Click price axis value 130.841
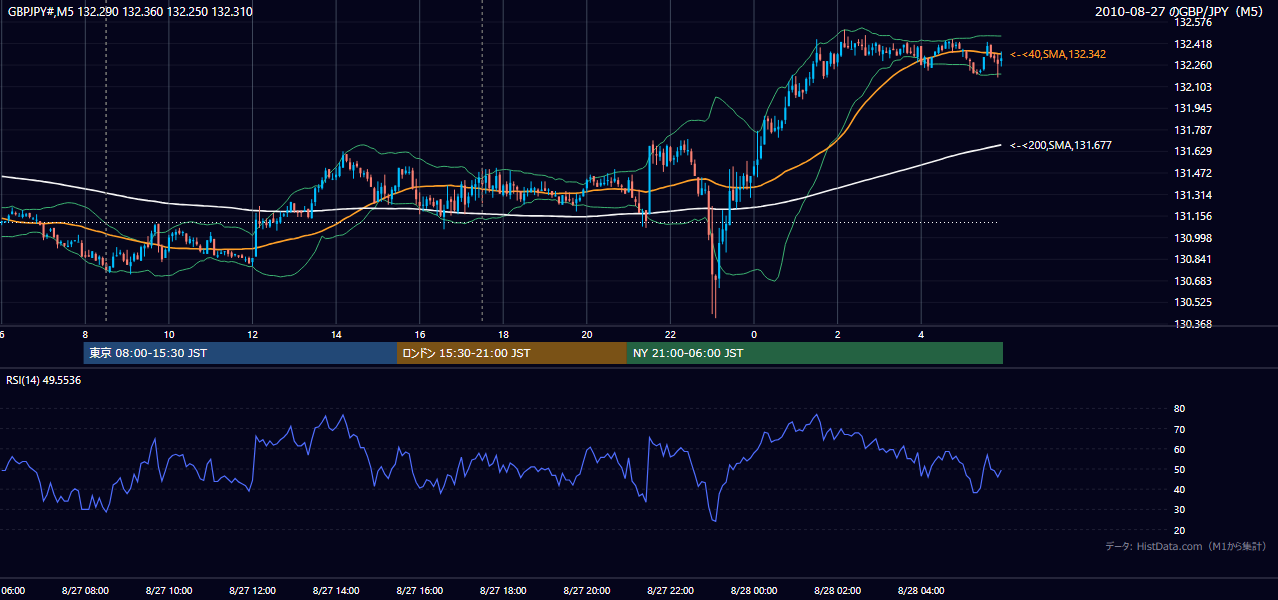 pos(1192,259)
